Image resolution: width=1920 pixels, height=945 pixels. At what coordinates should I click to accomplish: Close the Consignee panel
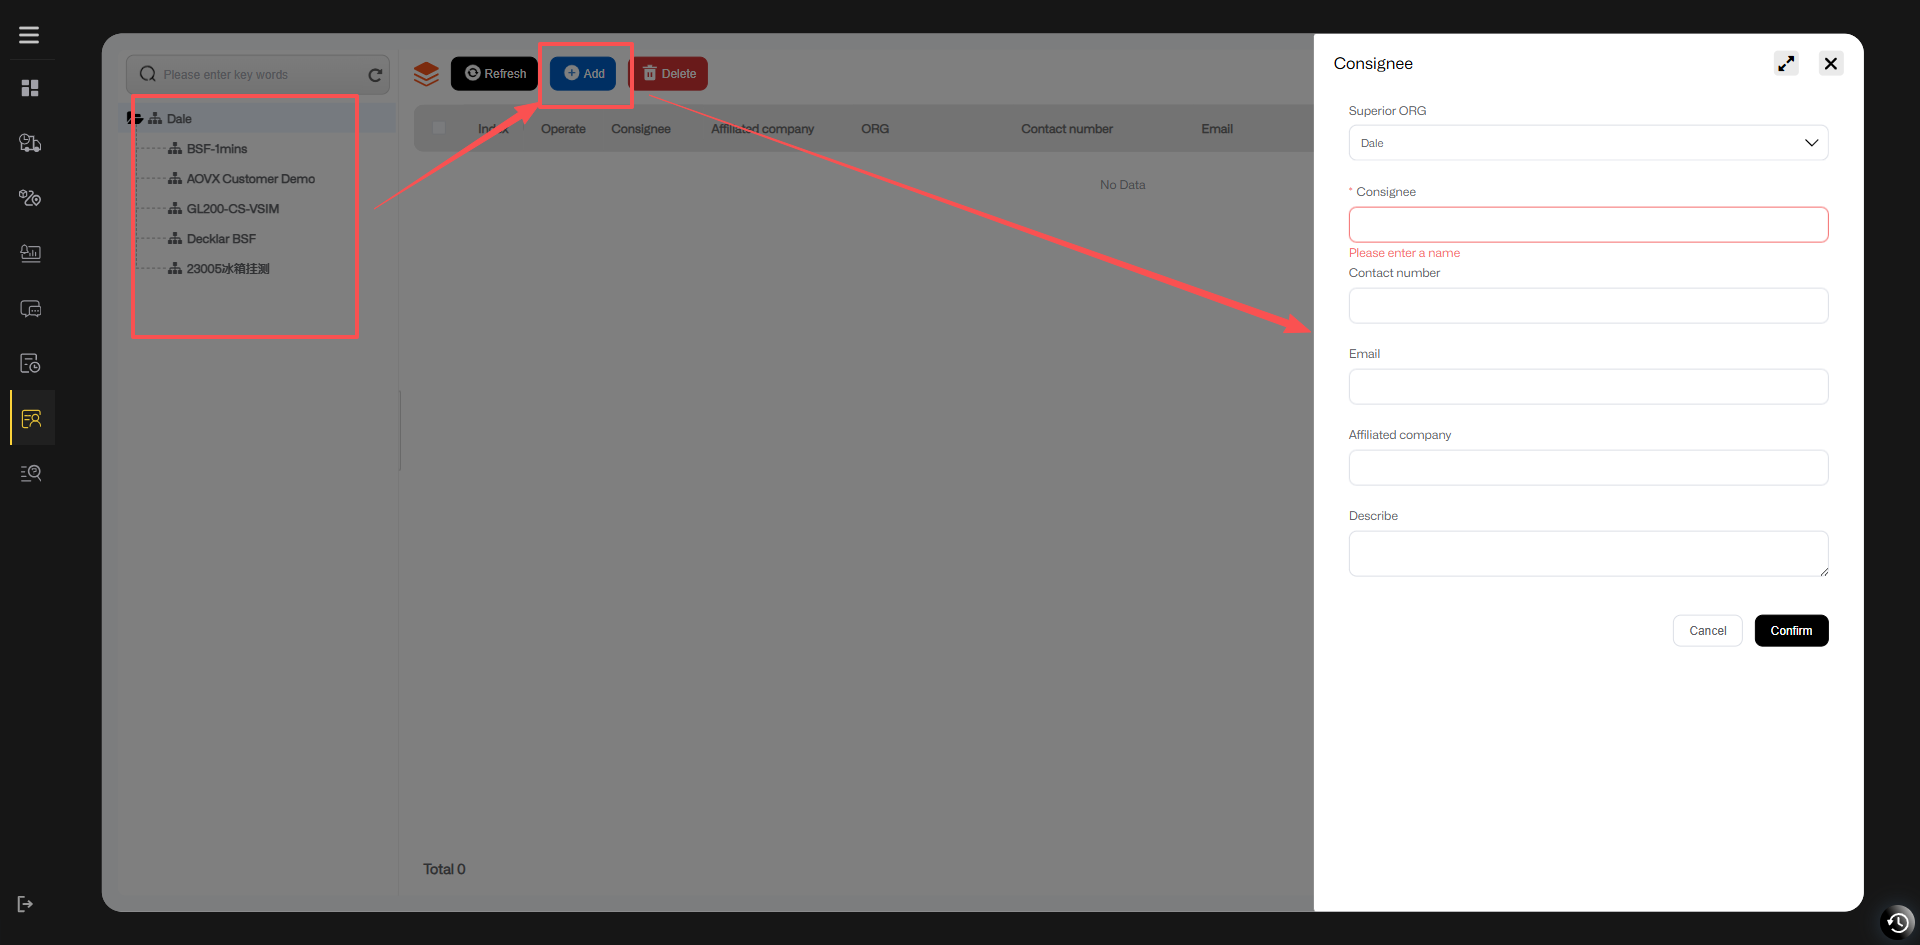coord(1830,63)
